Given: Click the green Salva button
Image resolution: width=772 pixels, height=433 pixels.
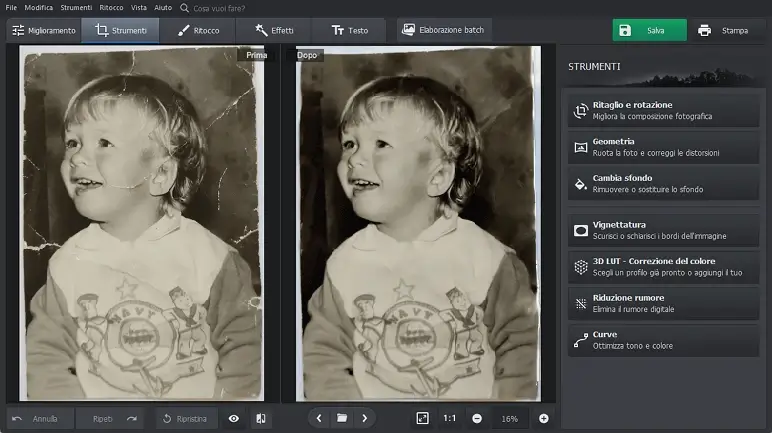Looking at the screenshot, I should tap(649, 31).
